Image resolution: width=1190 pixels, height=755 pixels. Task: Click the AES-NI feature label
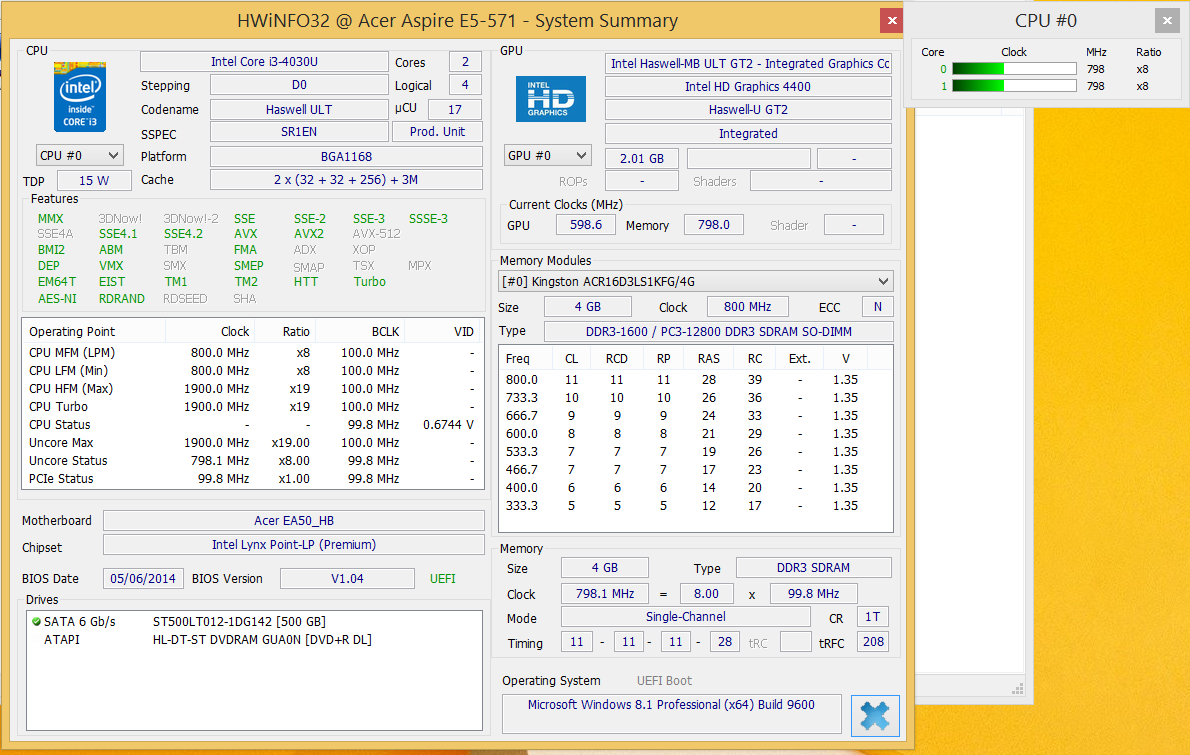coord(57,298)
